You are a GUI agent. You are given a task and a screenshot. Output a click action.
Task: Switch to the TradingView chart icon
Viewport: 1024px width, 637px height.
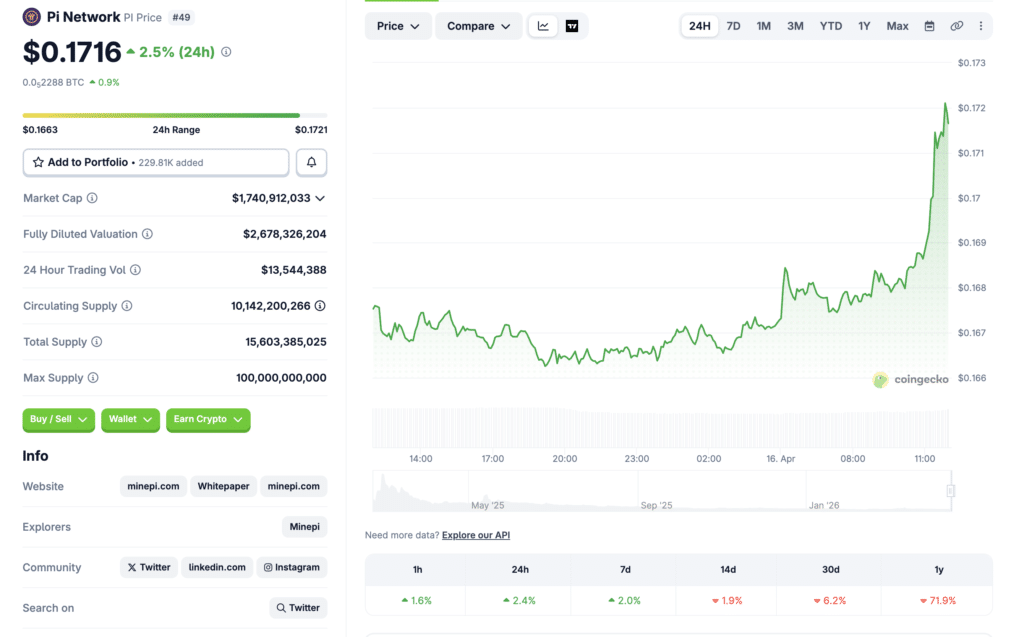(x=572, y=26)
